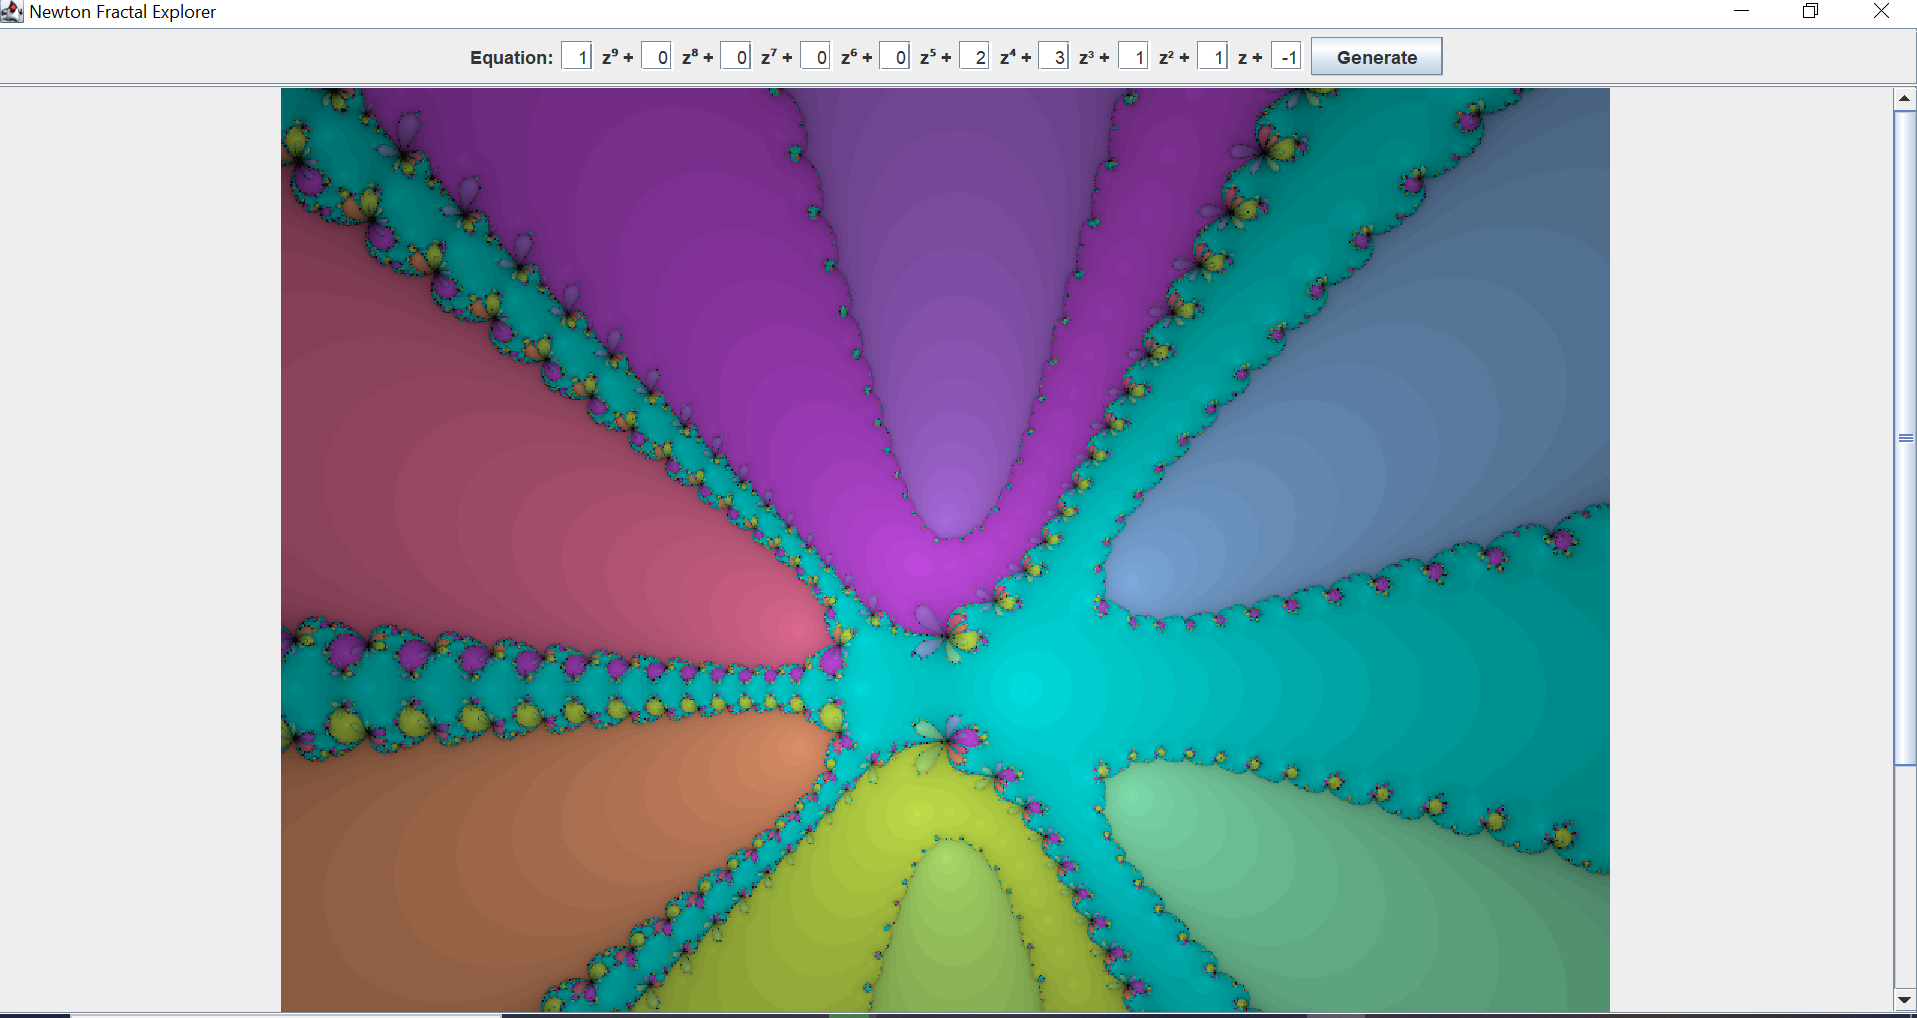Select the z⁵ coefficient field showing 2
The image size is (1917, 1018).
tap(975, 56)
